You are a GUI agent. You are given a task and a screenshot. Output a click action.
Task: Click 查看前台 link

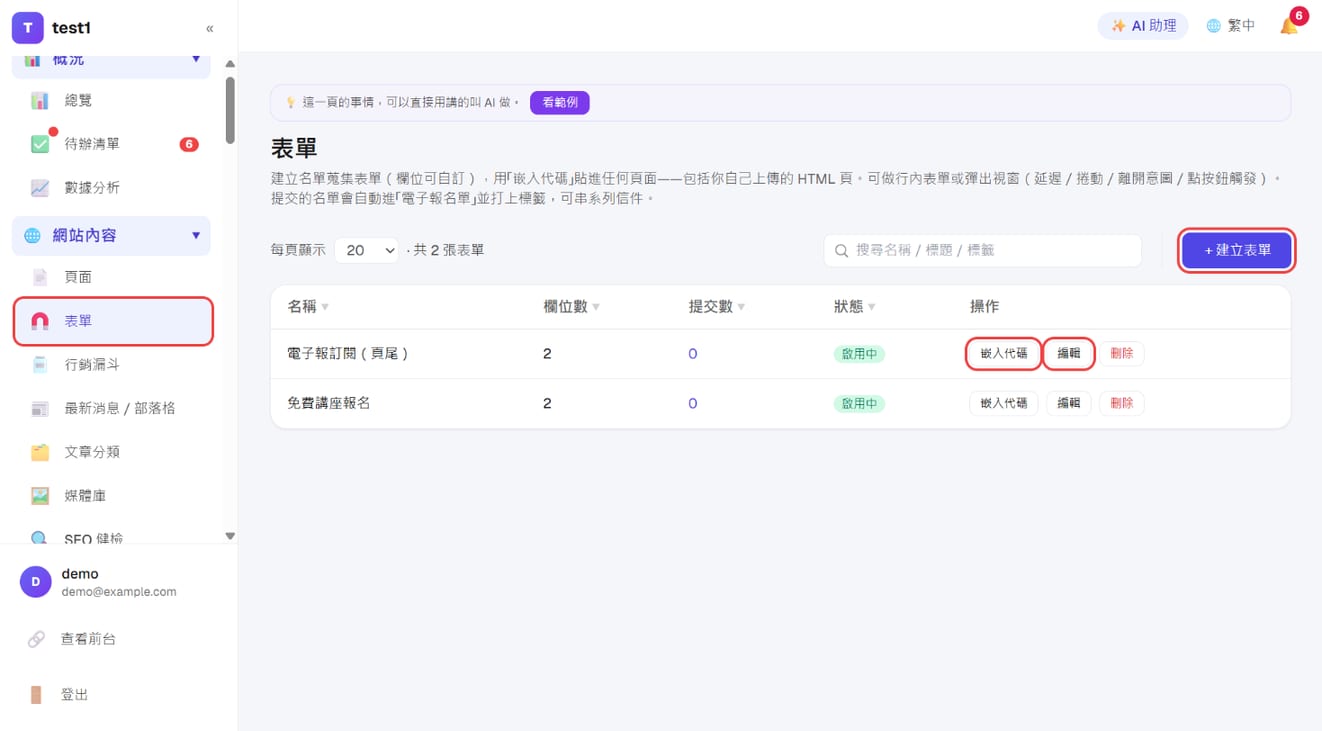tap(88, 638)
